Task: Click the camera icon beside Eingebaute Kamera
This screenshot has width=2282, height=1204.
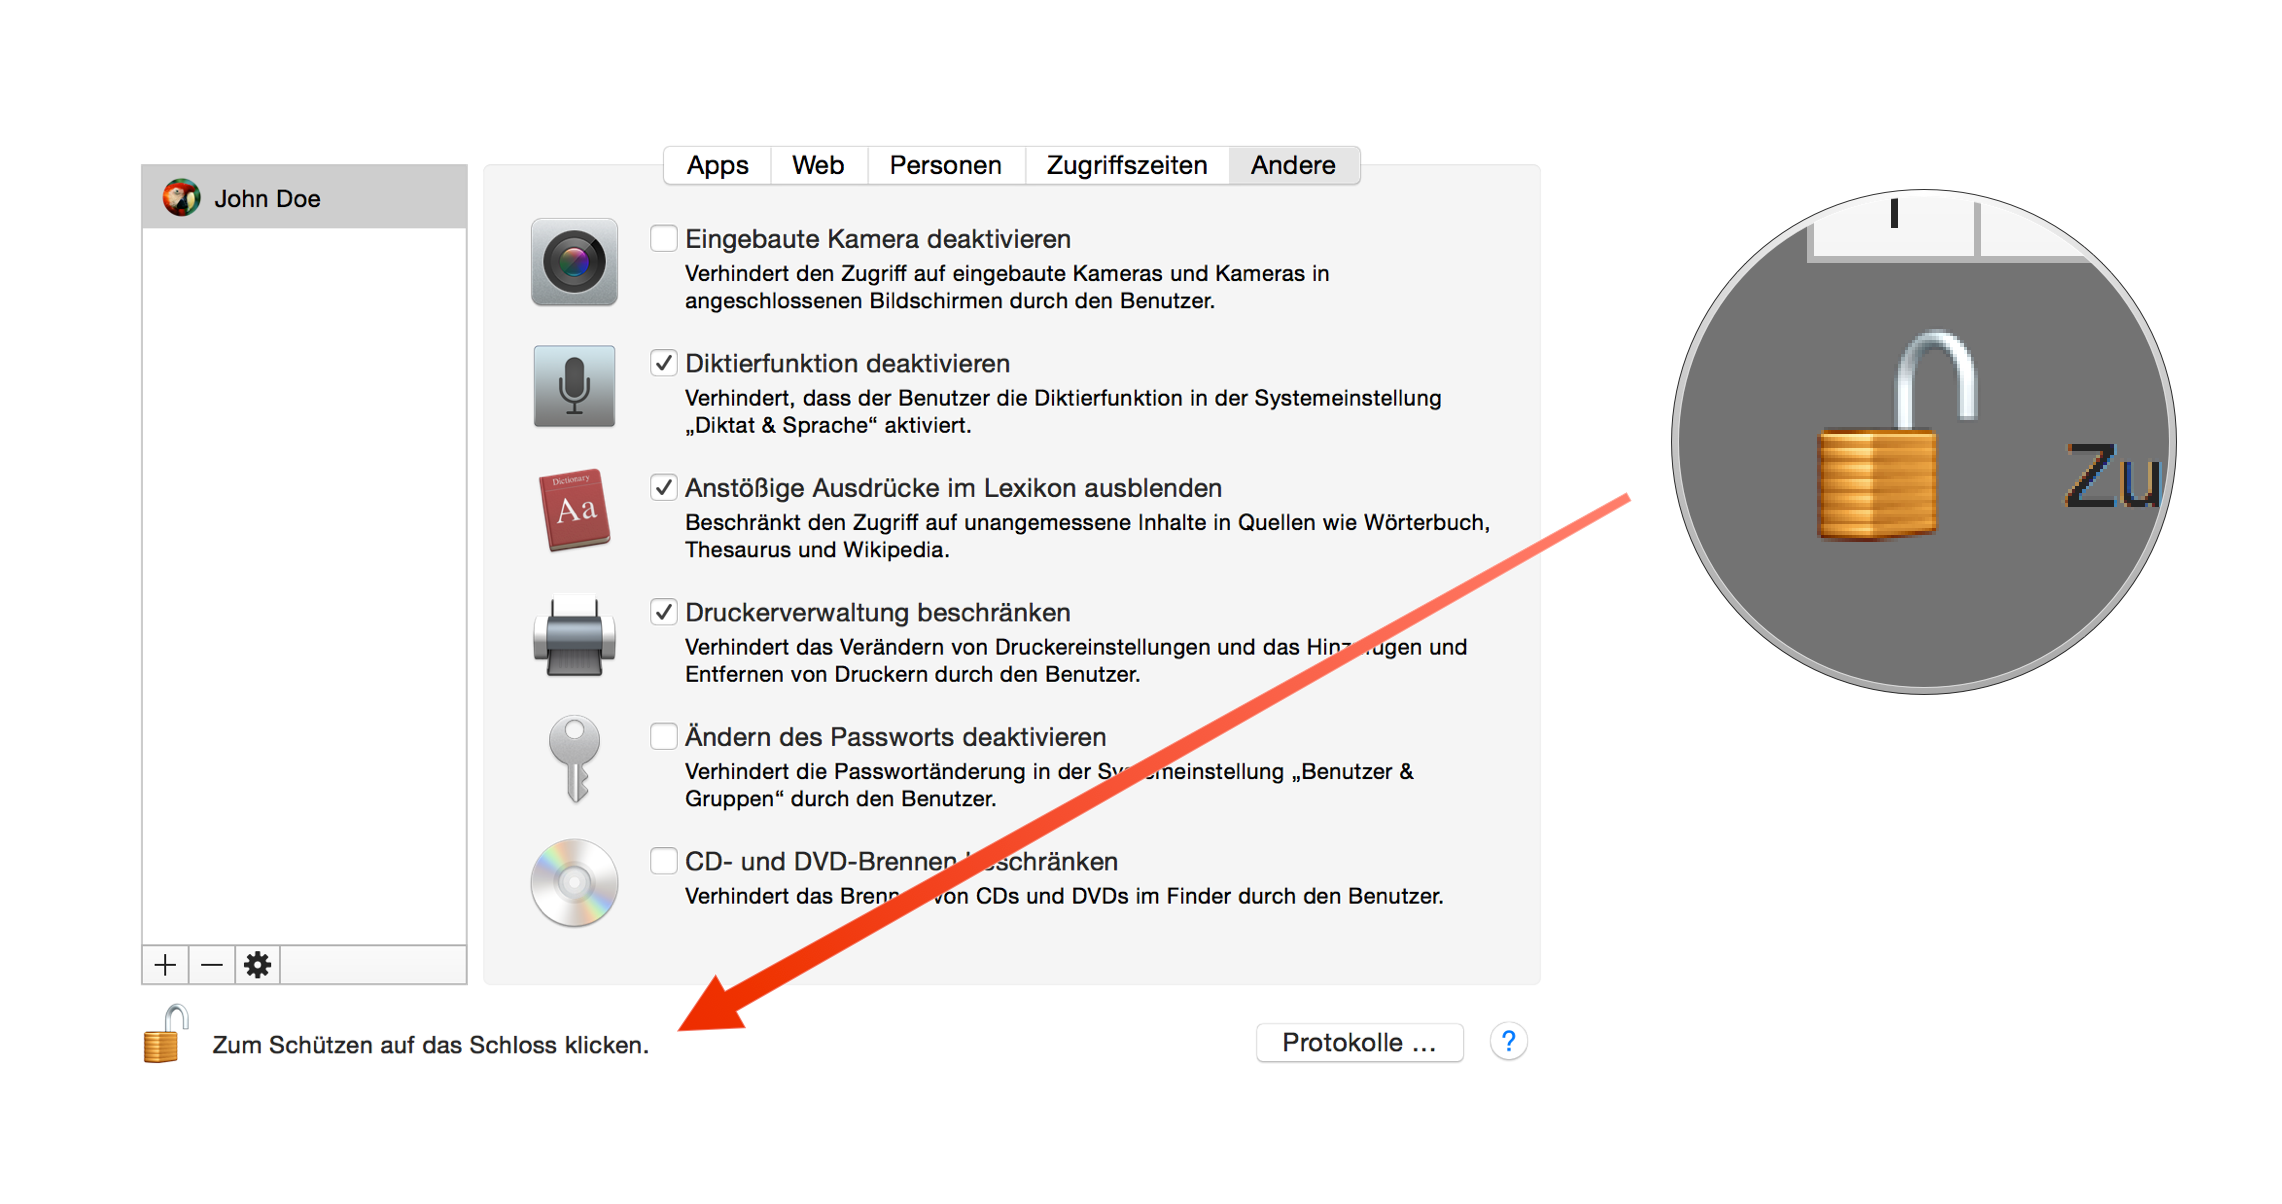Action: pos(573,263)
